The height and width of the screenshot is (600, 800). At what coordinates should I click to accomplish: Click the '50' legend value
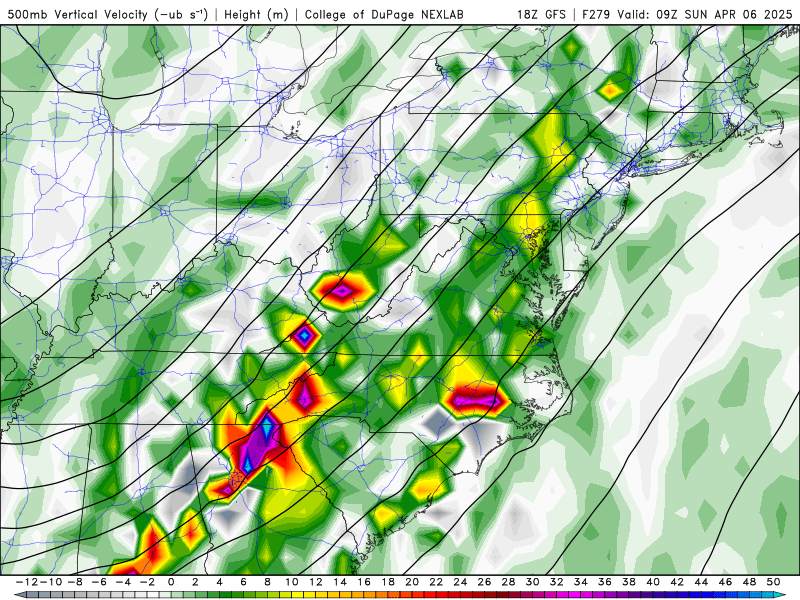tap(773, 582)
